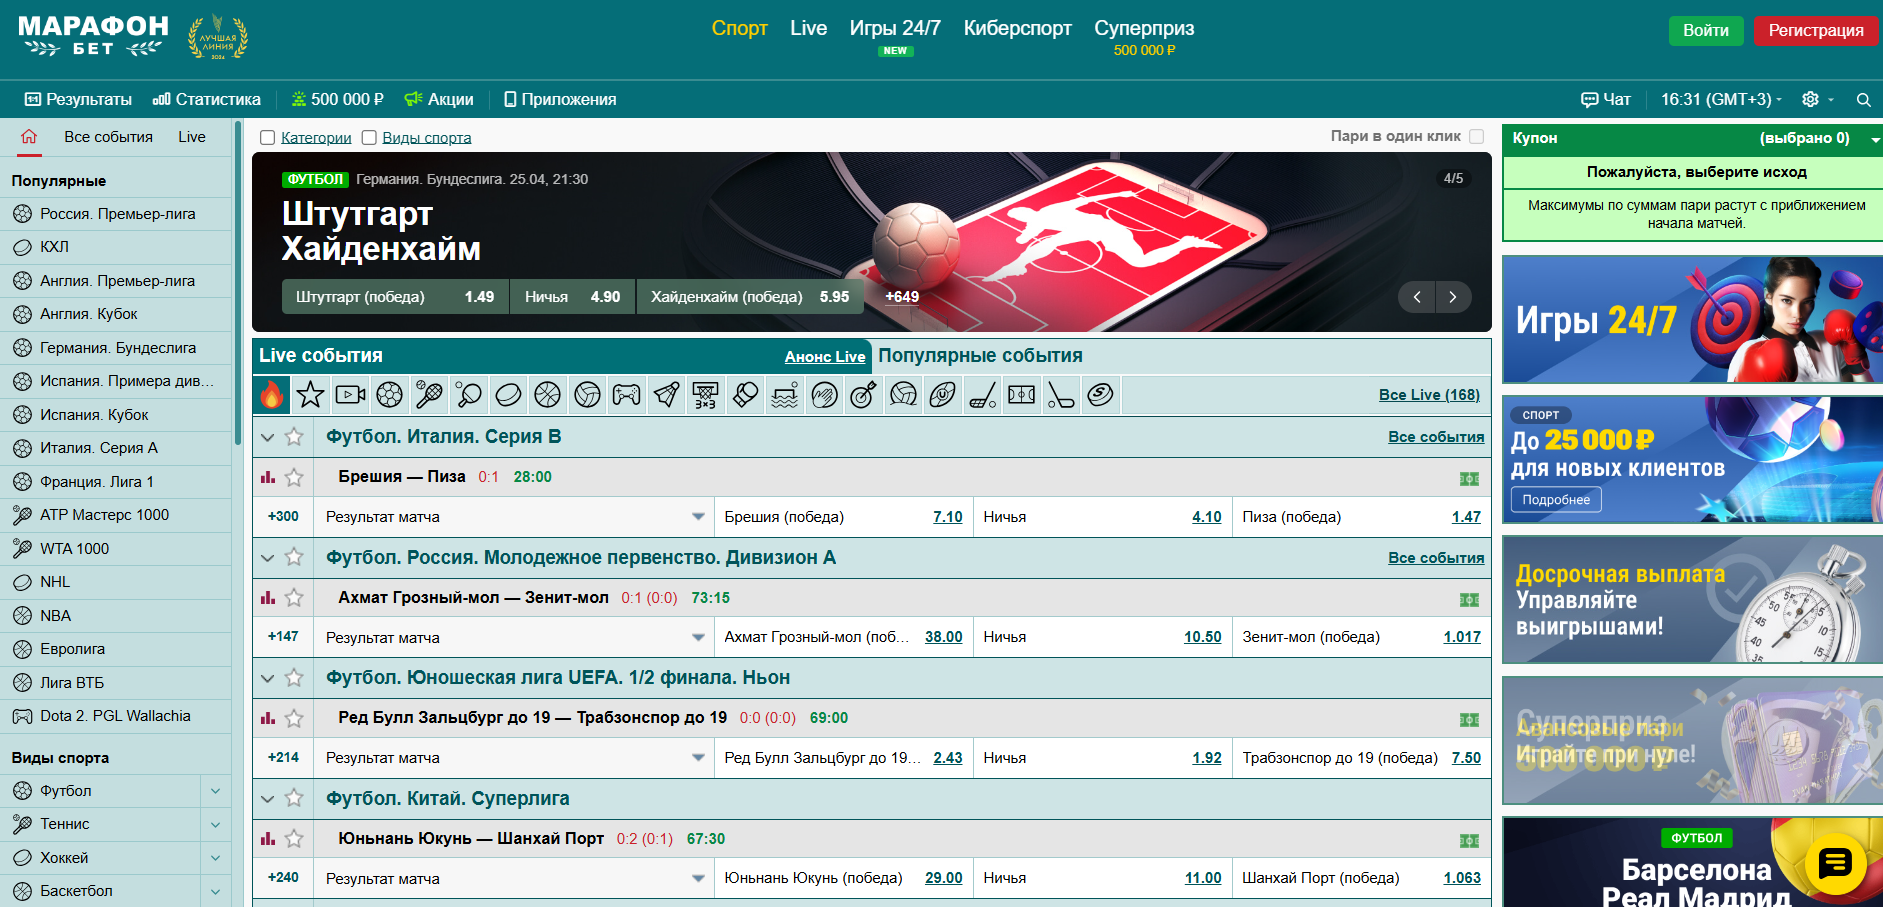
Task: Filter live events by futsal pitch icon
Action: click(1021, 395)
